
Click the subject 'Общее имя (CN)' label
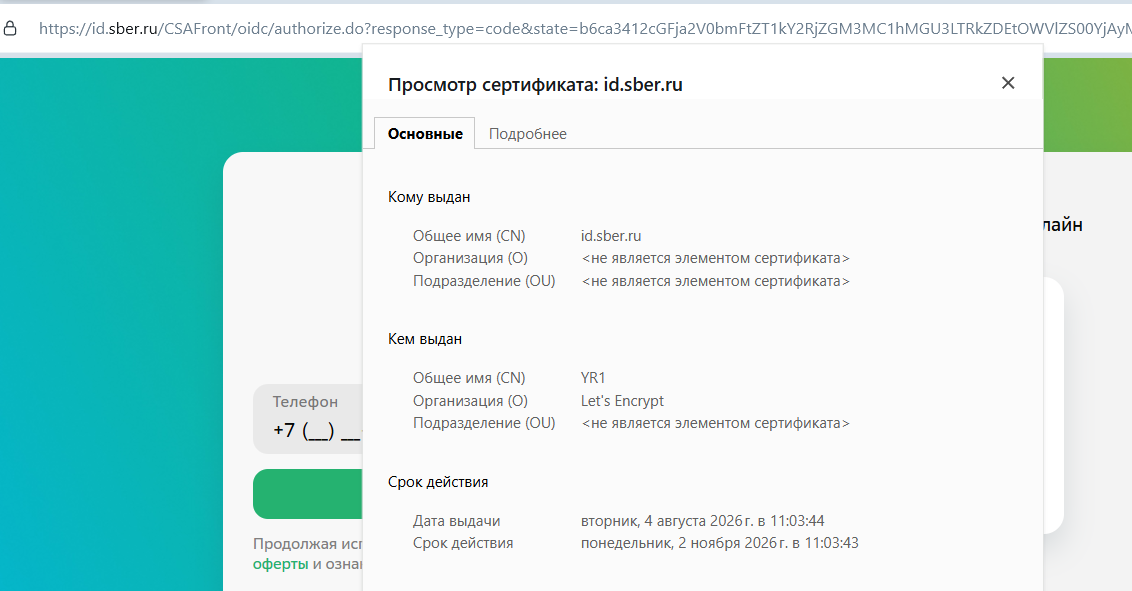point(469,236)
